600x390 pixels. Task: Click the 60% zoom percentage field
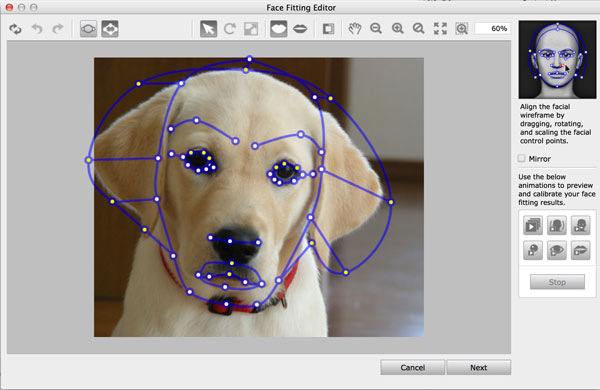492,29
